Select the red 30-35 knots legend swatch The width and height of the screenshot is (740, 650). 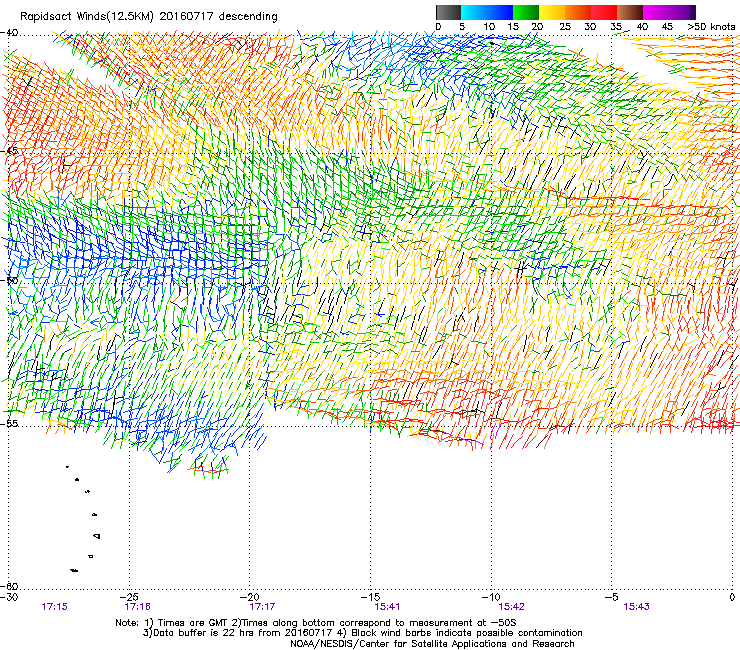(x=604, y=12)
